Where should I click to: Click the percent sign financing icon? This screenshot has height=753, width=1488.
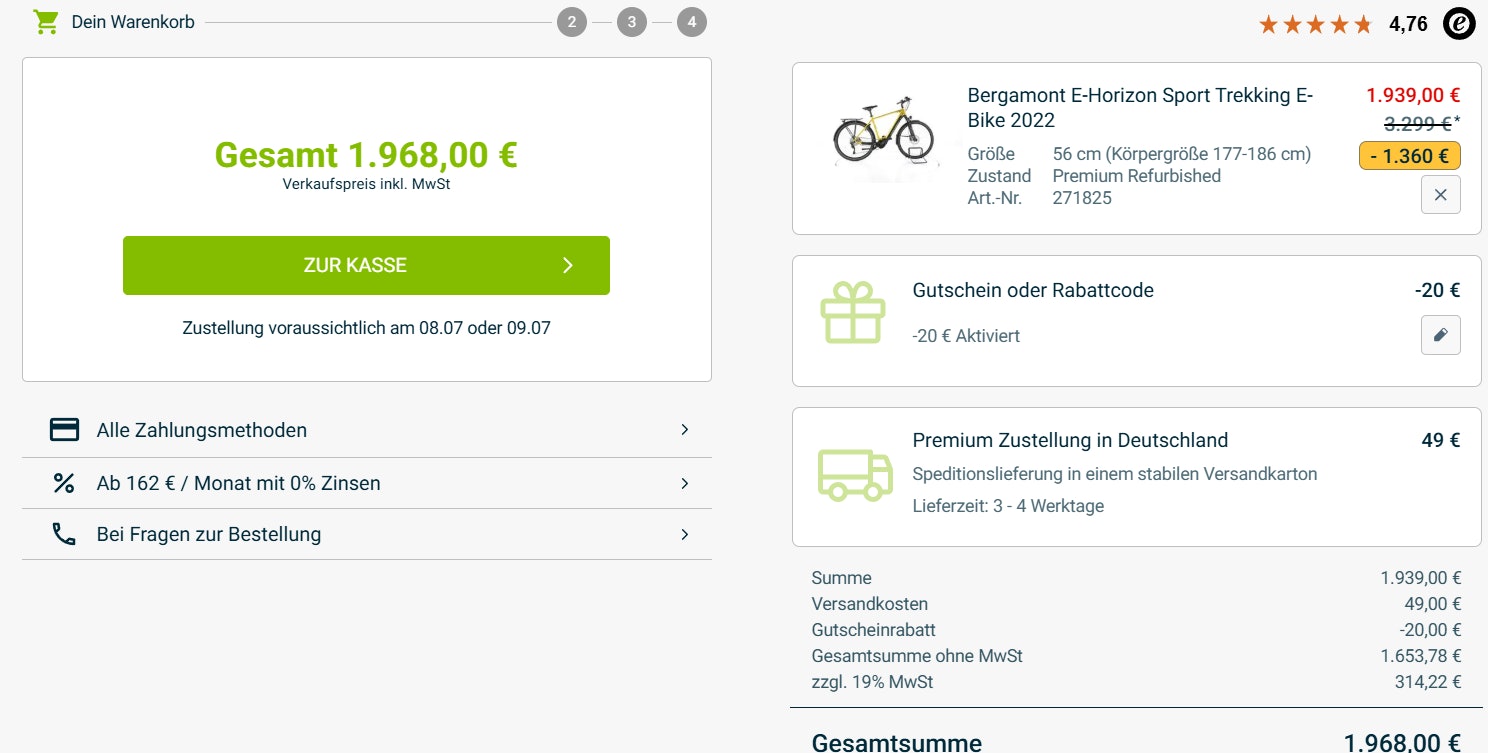[x=64, y=482]
